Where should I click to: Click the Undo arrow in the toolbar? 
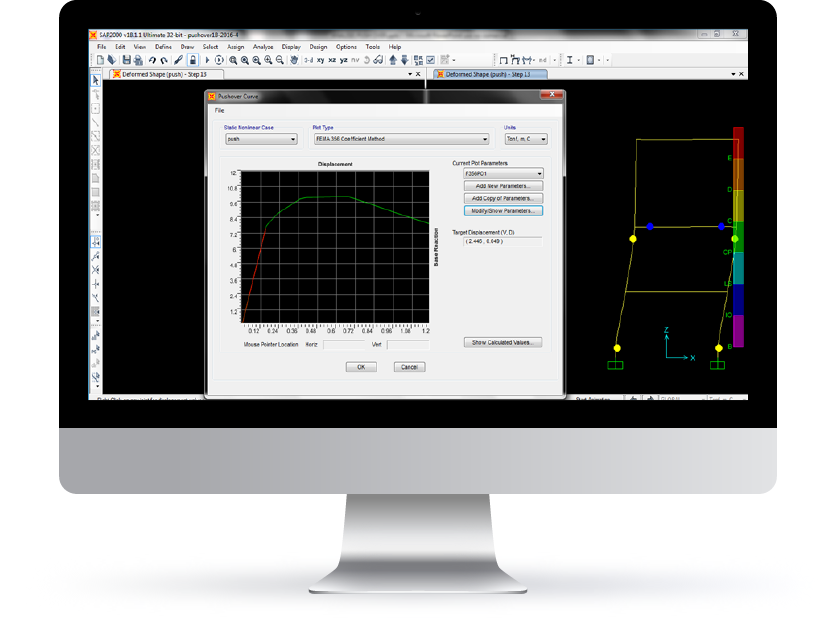pos(152,60)
